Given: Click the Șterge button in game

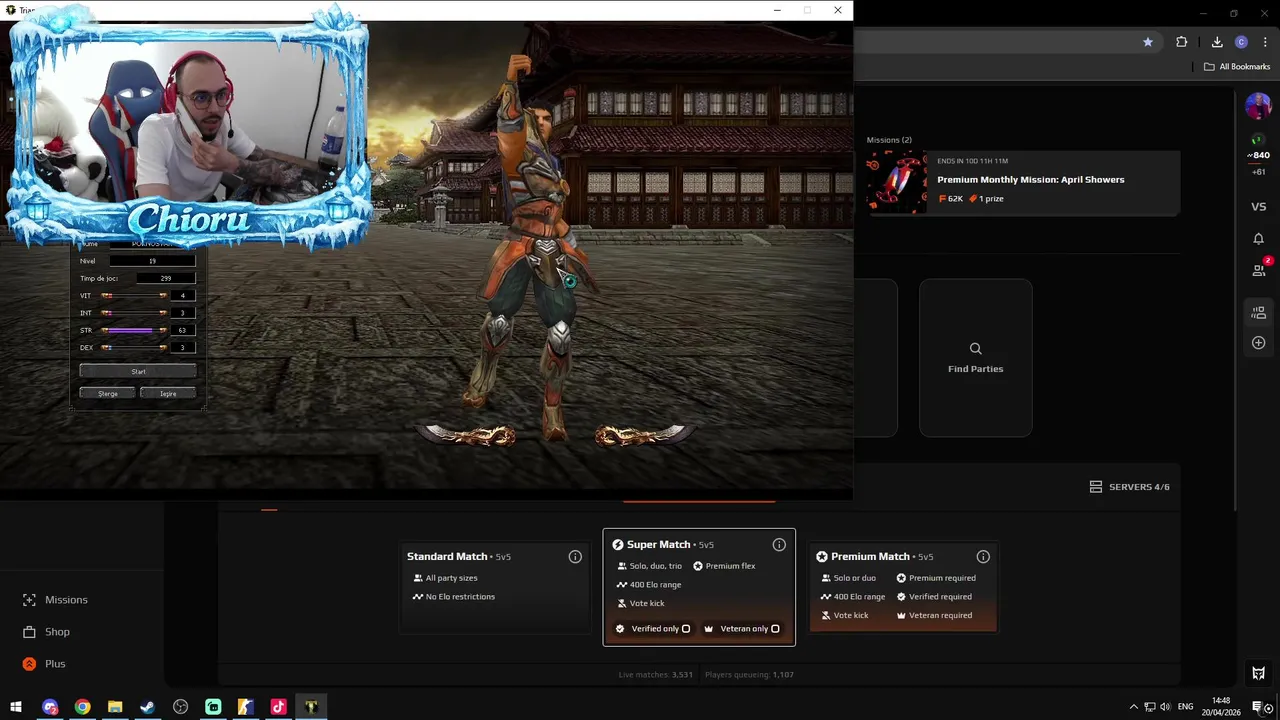Looking at the screenshot, I should click(x=108, y=393).
